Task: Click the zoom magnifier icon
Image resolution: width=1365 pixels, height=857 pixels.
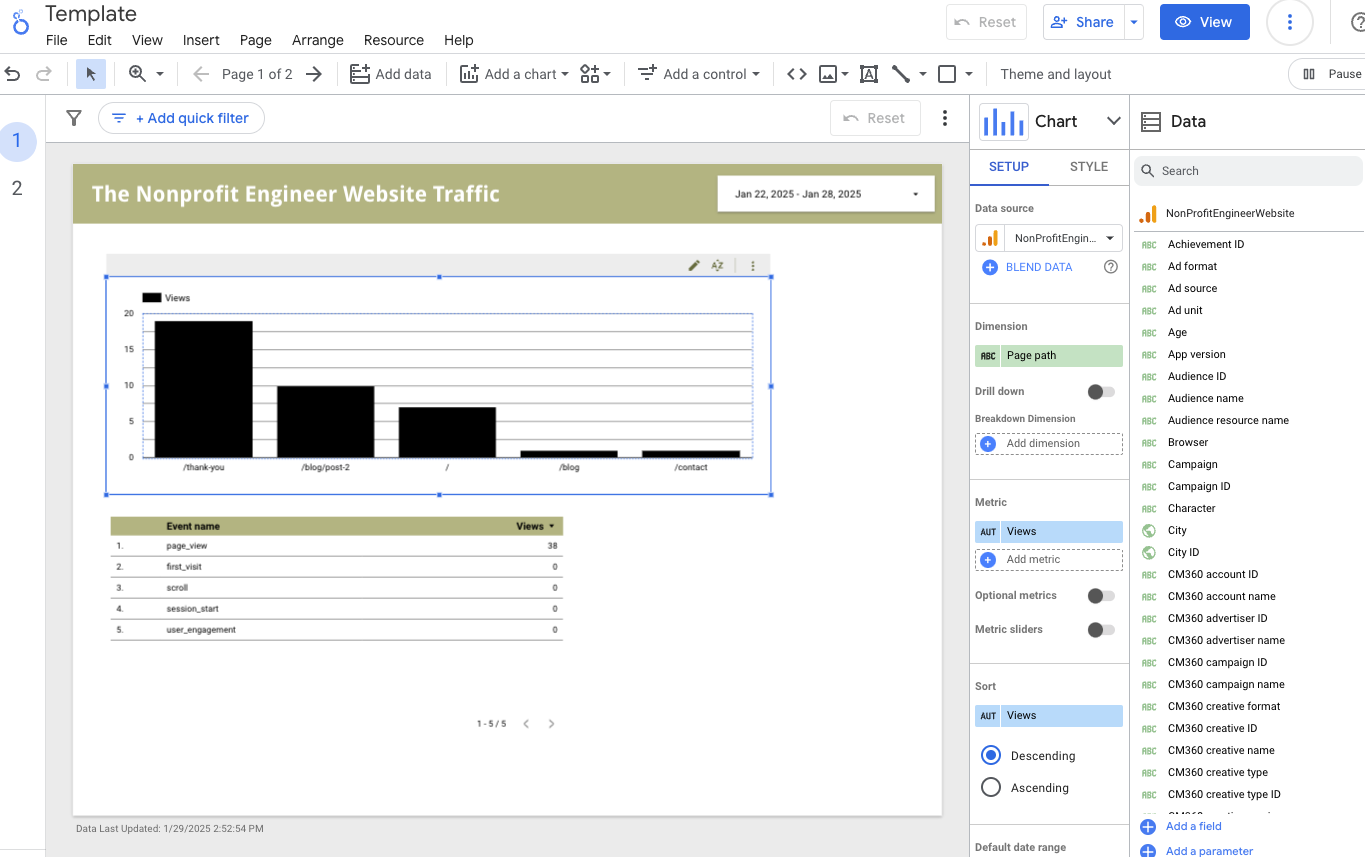Action: (x=137, y=74)
